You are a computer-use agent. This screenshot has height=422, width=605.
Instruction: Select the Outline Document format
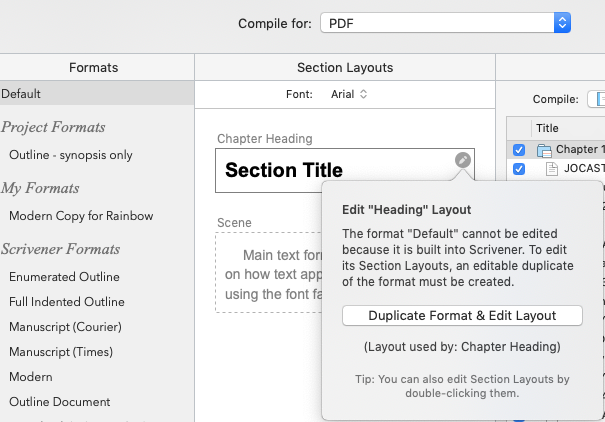coord(59,402)
